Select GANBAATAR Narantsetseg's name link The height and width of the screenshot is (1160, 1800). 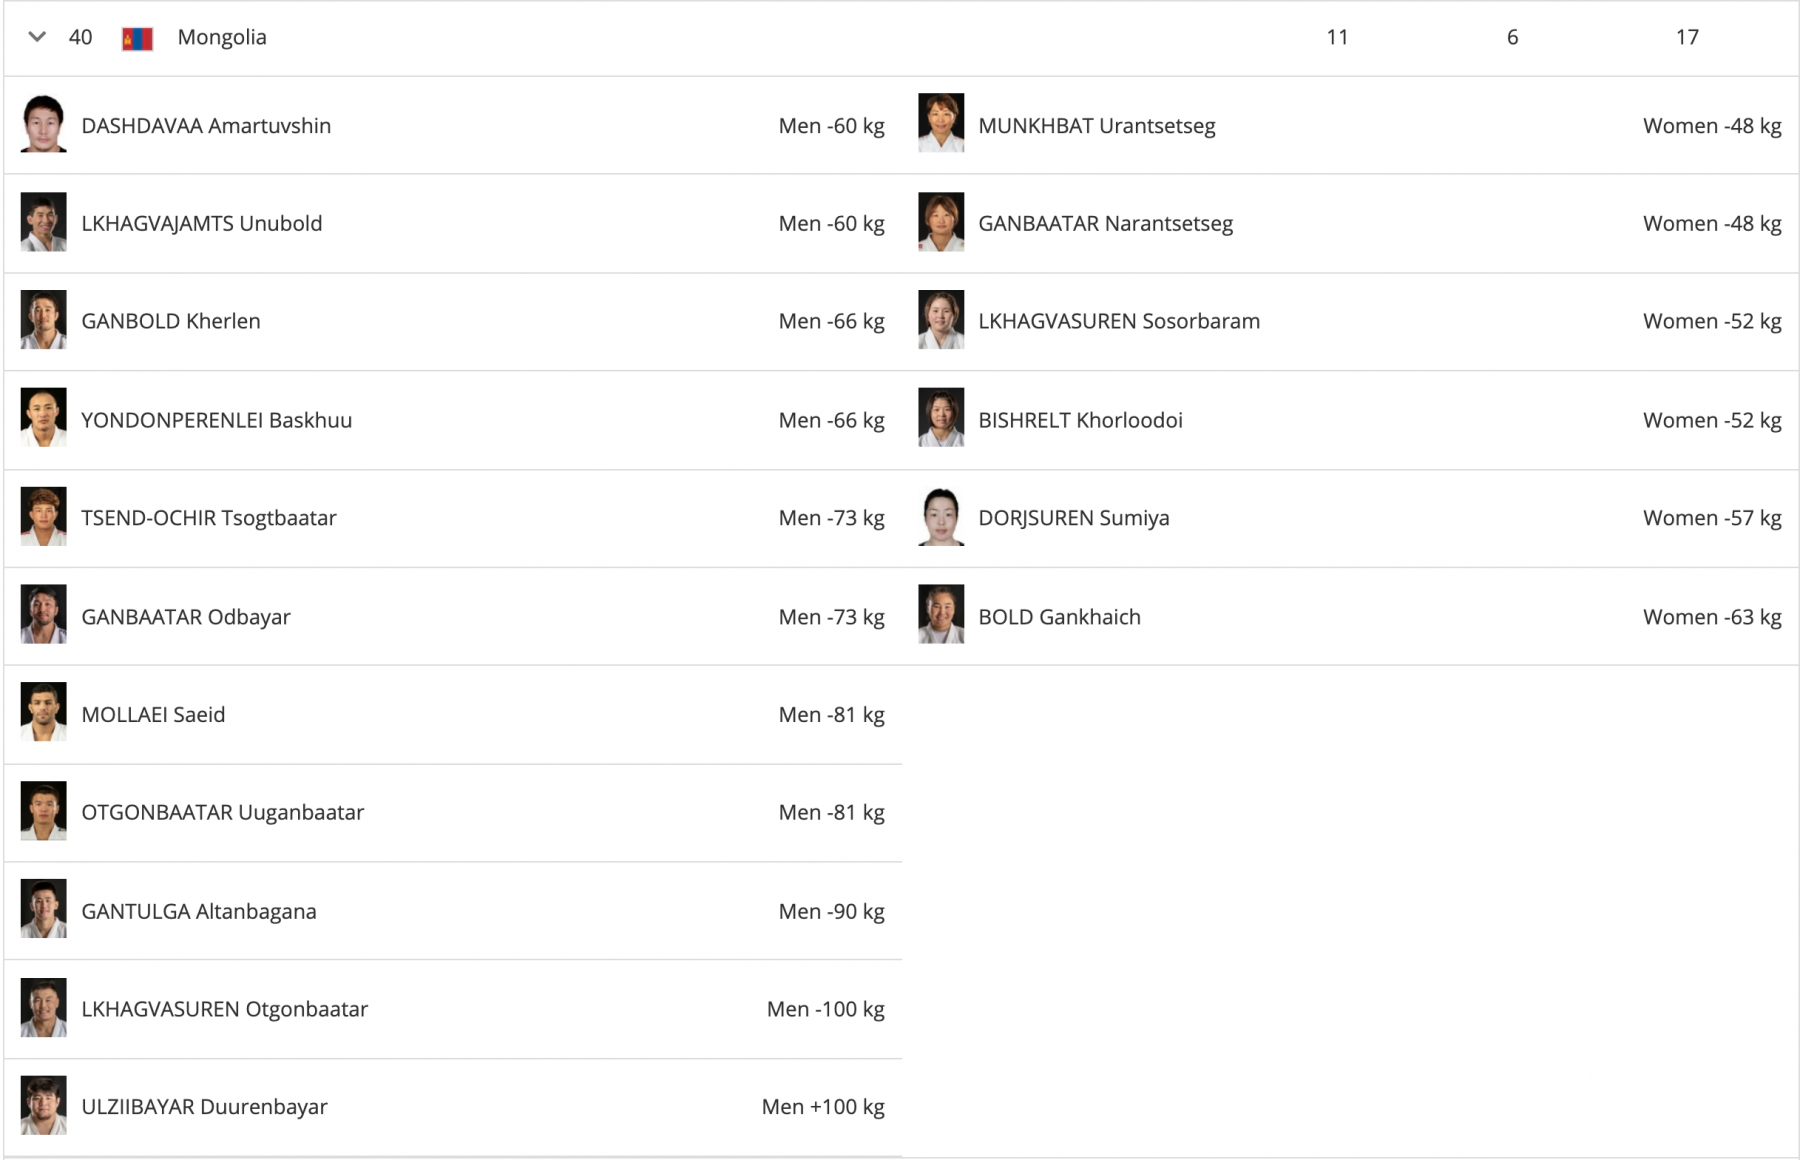click(1105, 223)
